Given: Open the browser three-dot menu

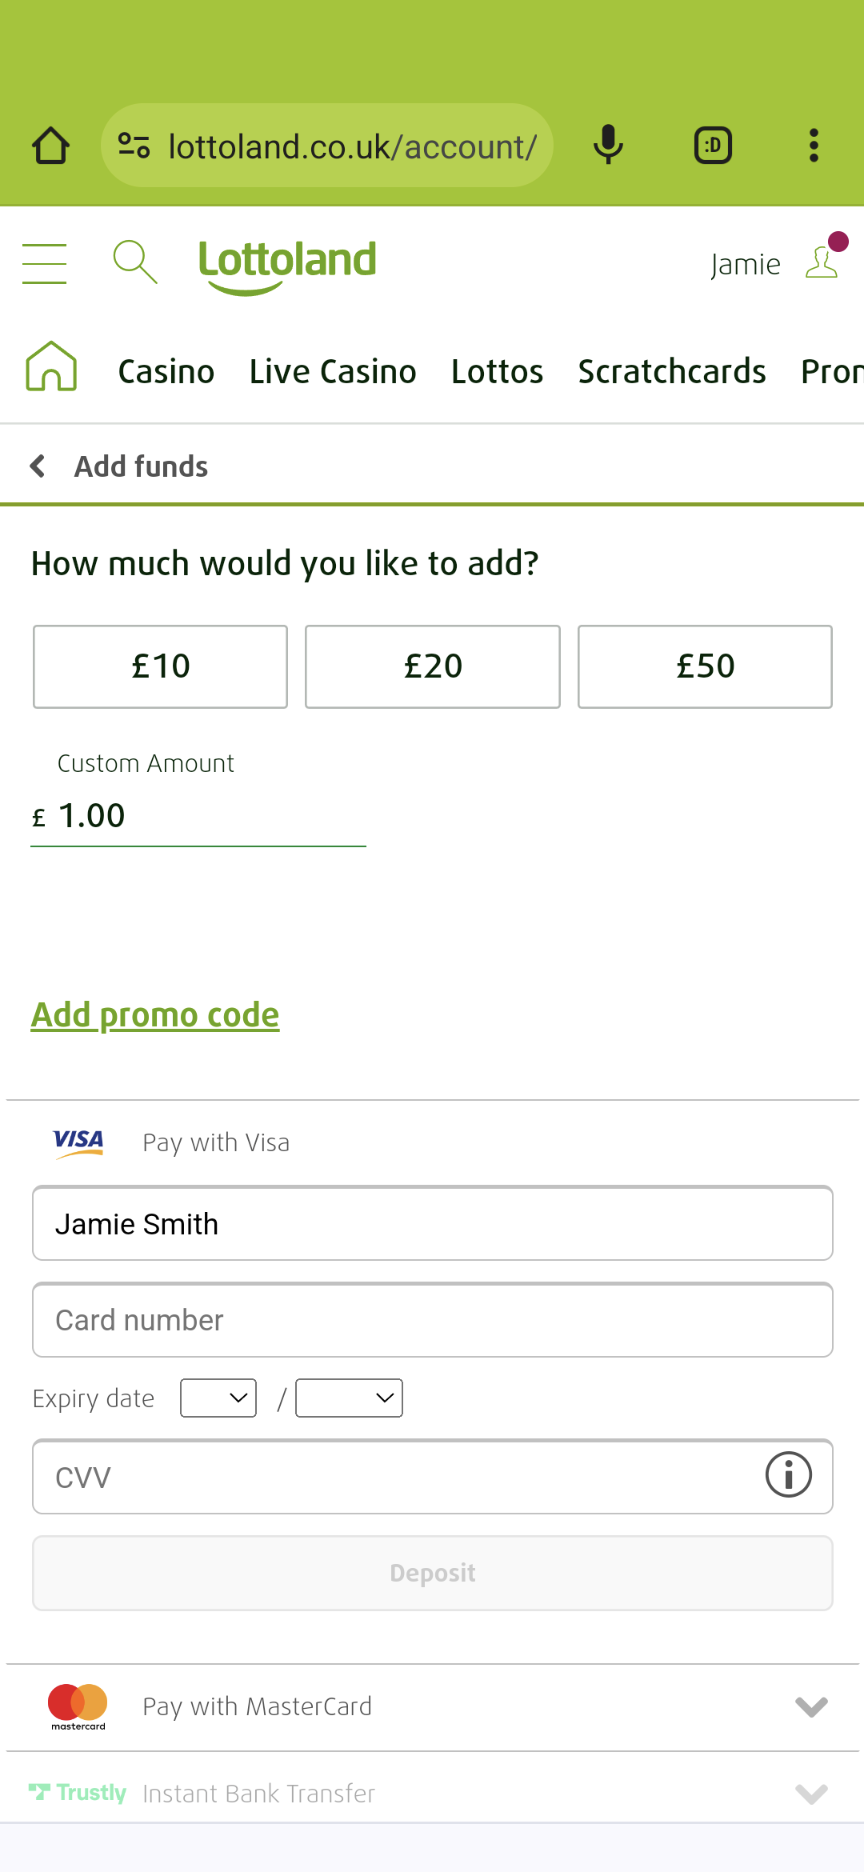Looking at the screenshot, I should [x=814, y=146].
